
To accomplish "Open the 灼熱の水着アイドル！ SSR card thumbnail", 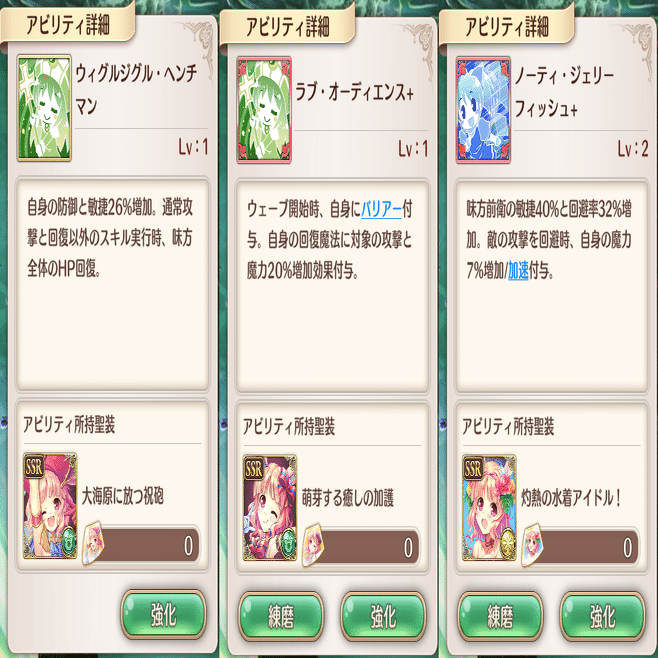I will [x=489, y=507].
